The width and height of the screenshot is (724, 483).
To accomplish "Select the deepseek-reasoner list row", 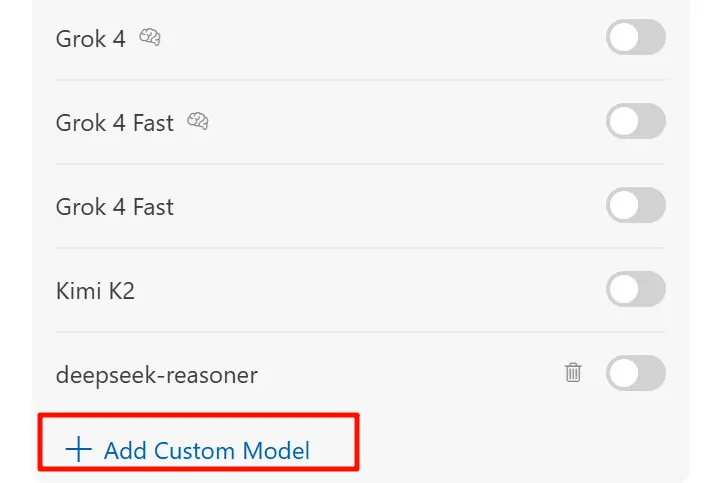I will [x=400, y=375].
